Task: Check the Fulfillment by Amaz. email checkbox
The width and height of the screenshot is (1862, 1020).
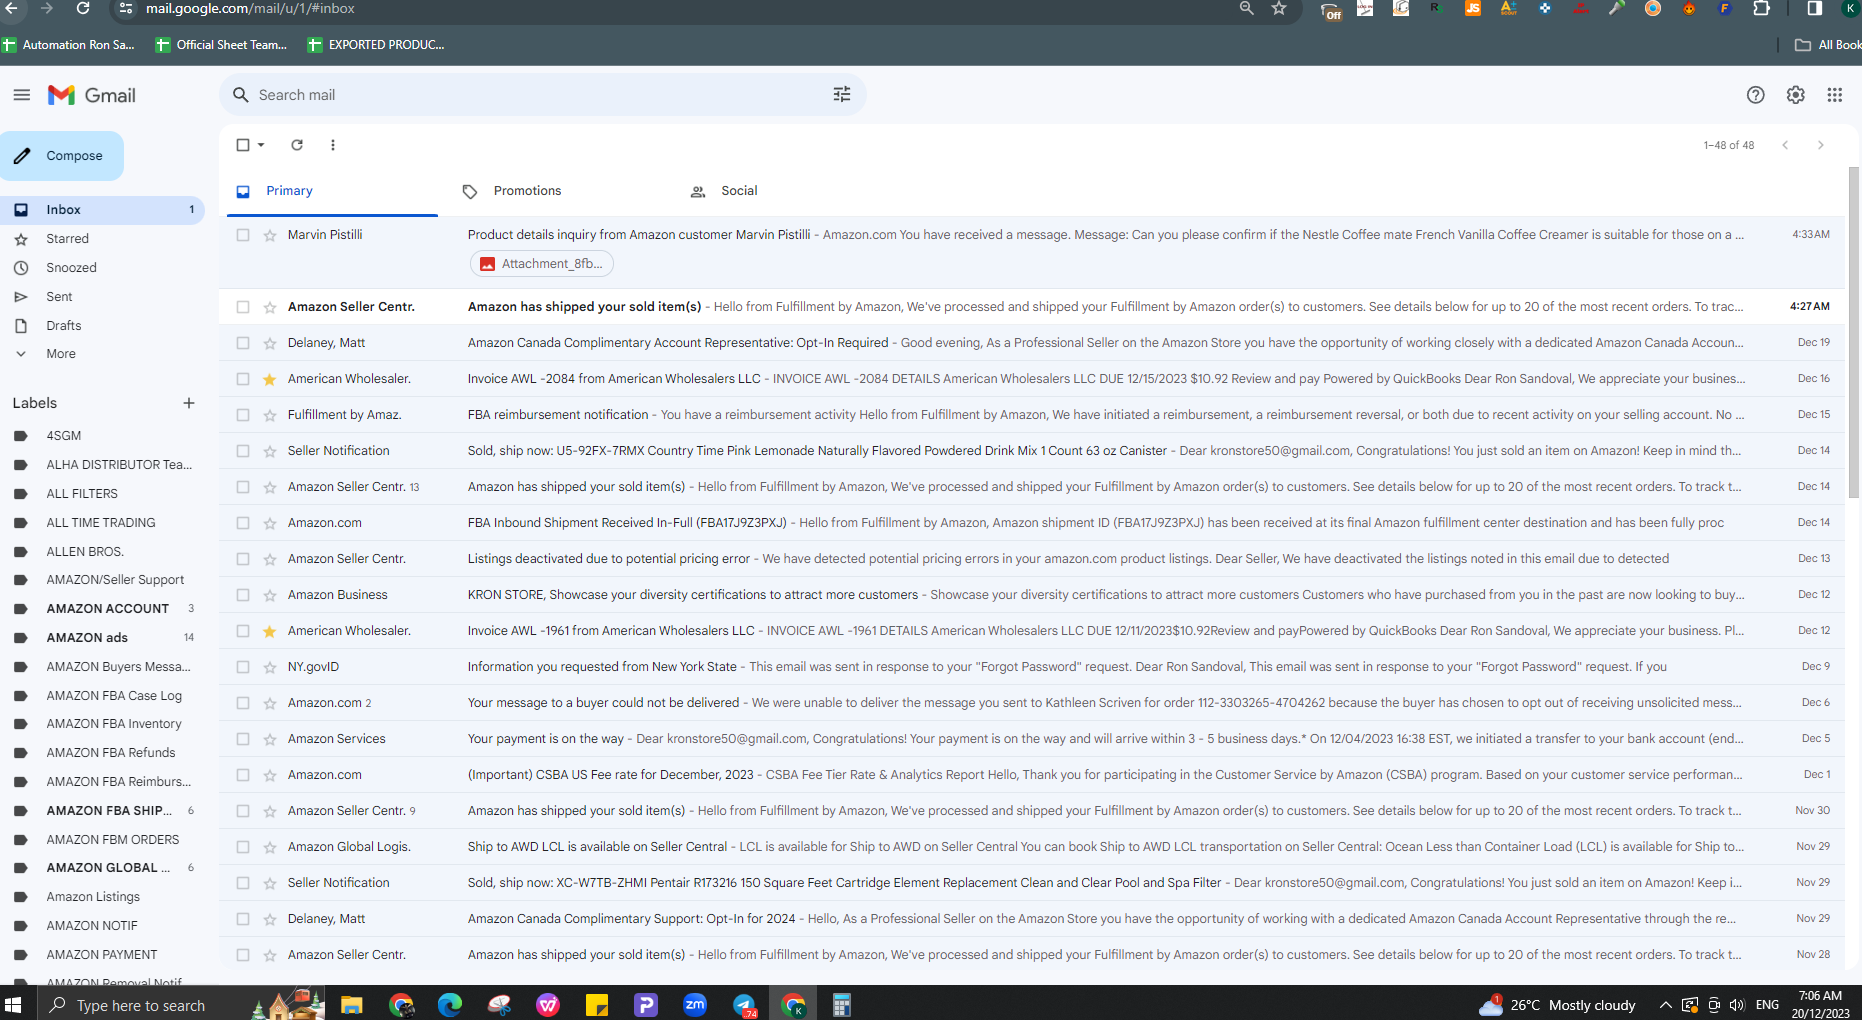Action: pos(243,415)
